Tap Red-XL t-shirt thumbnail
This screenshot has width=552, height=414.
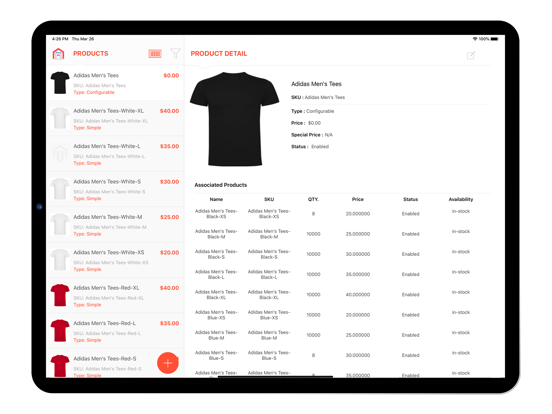pos(60,295)
